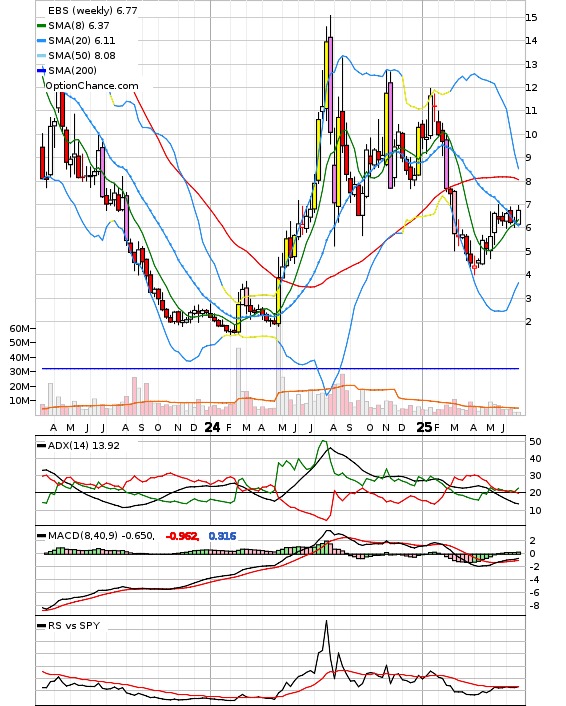The width and height of the screenshot is (566, 706).
Task: Click the red MACD value -0.962
Action: pos(182,536)
